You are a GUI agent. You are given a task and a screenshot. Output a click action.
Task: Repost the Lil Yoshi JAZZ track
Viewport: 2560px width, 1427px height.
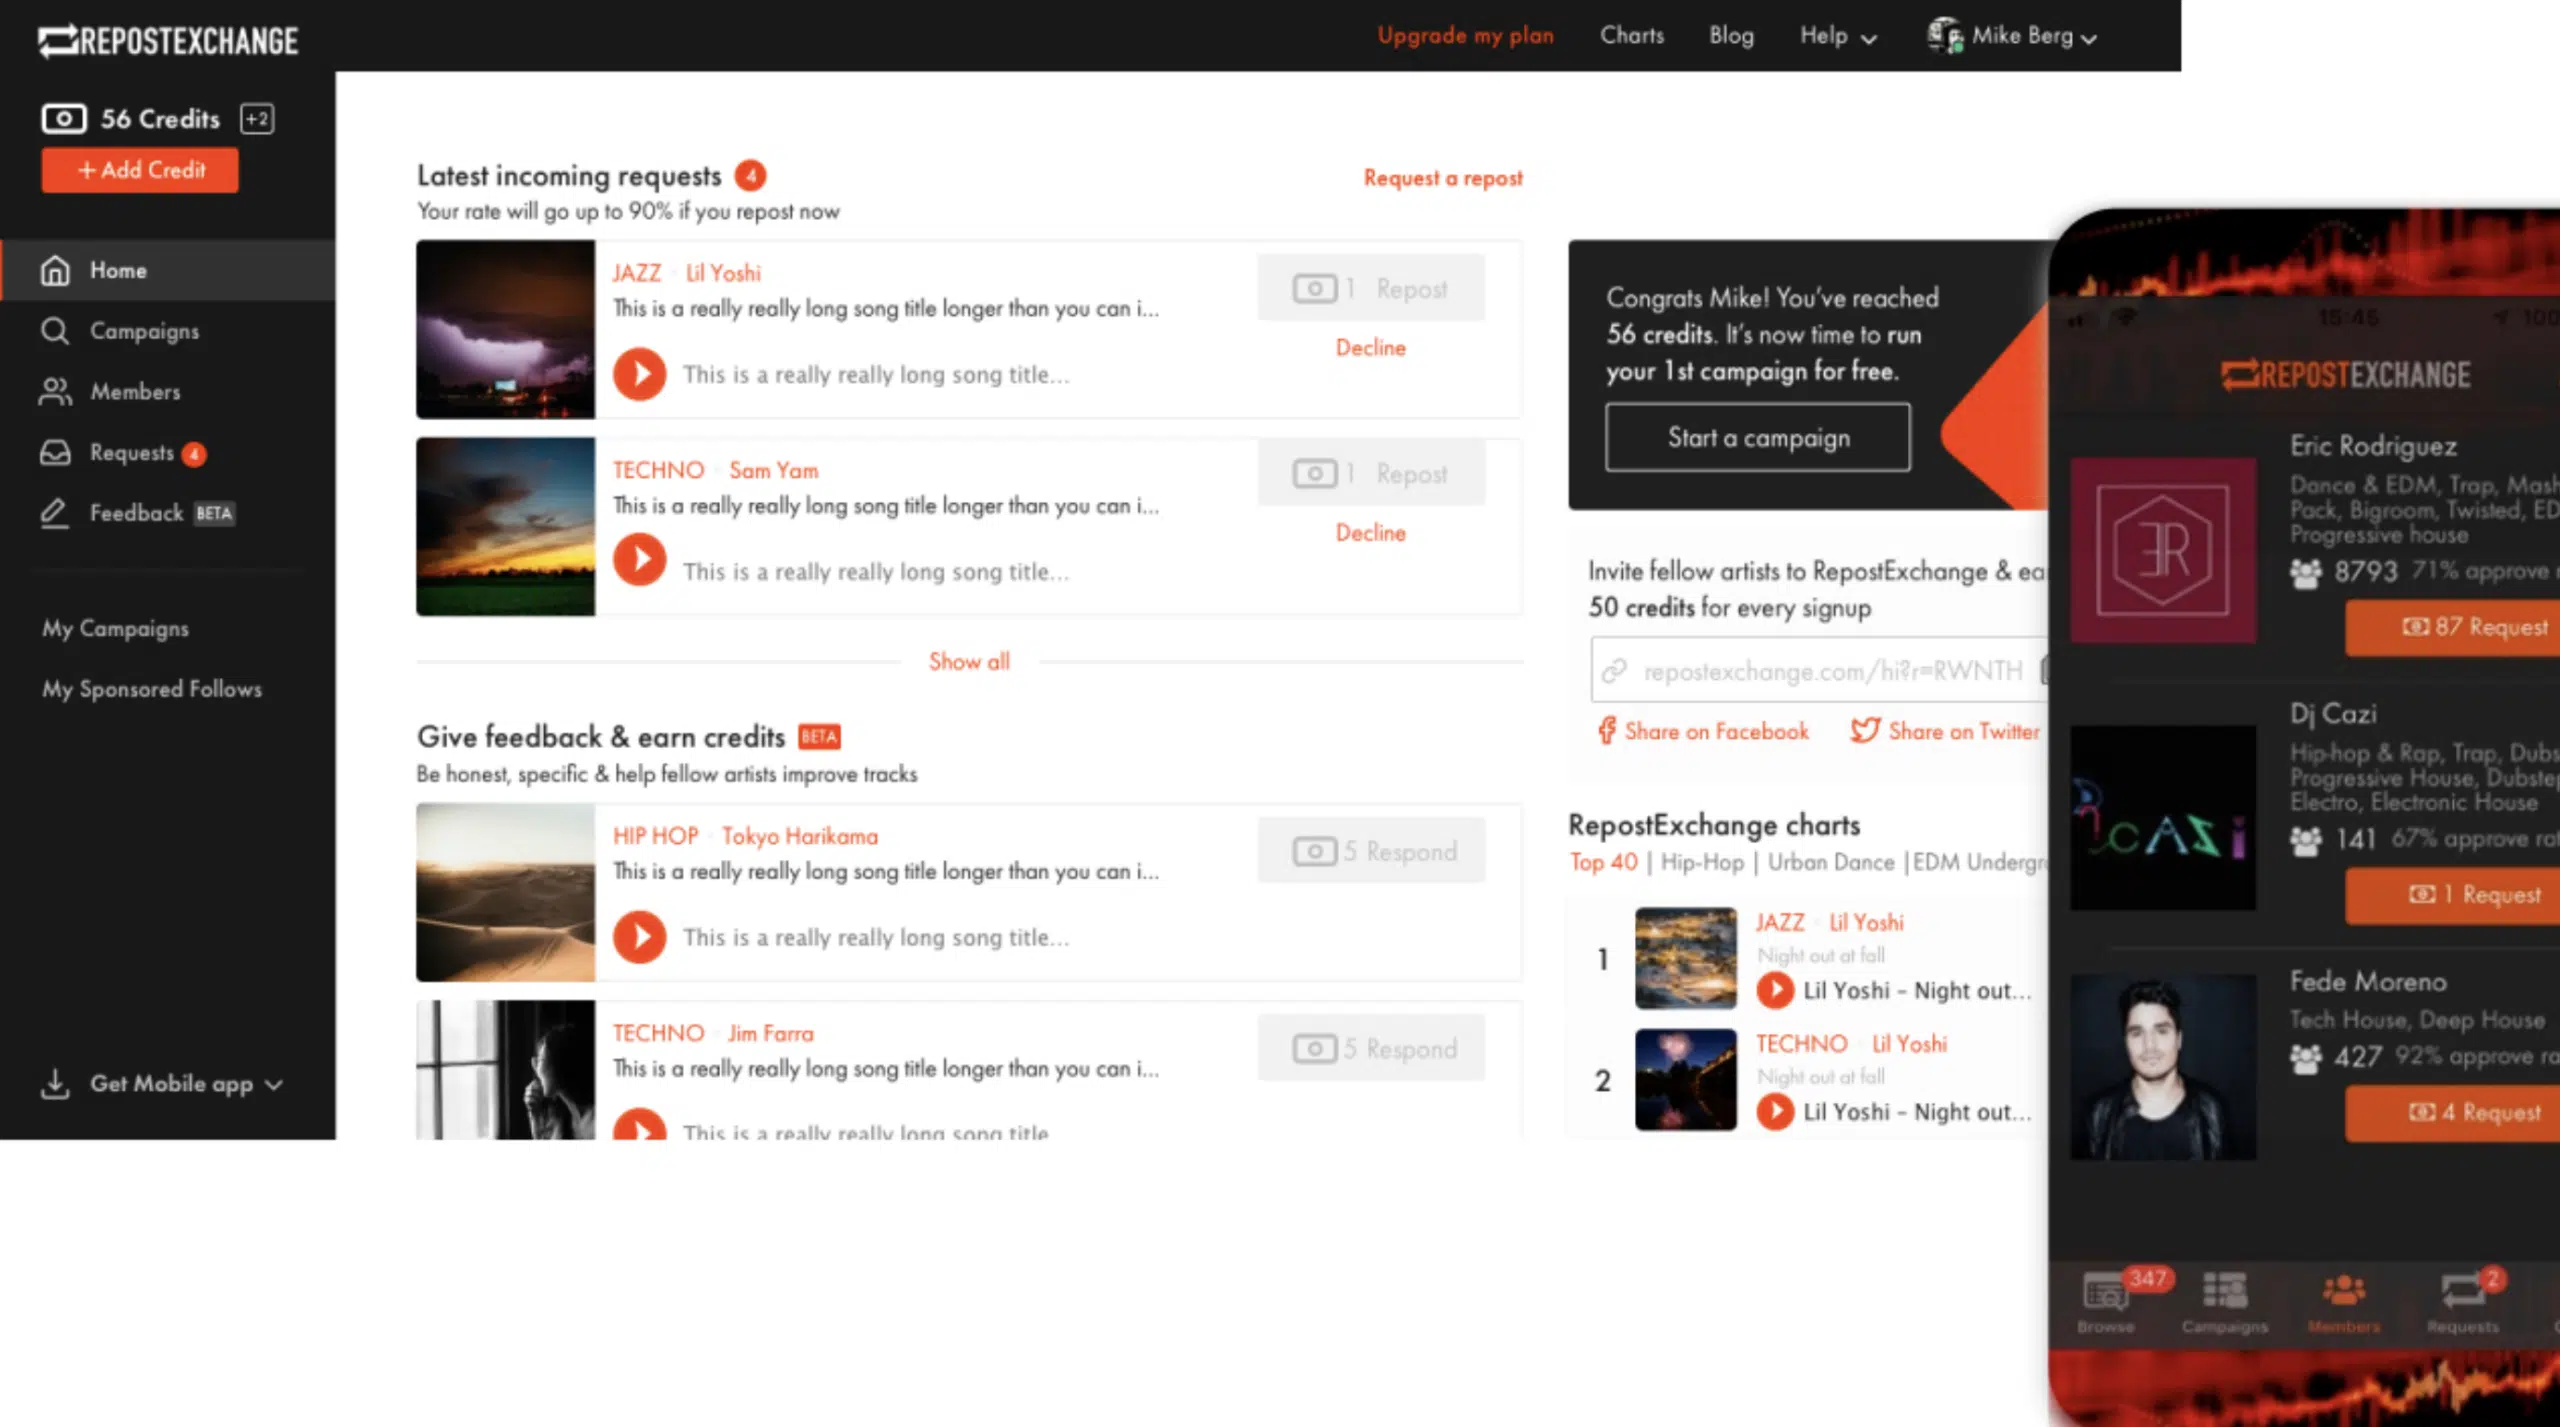pyautogui.click(x=1371, y=289)
